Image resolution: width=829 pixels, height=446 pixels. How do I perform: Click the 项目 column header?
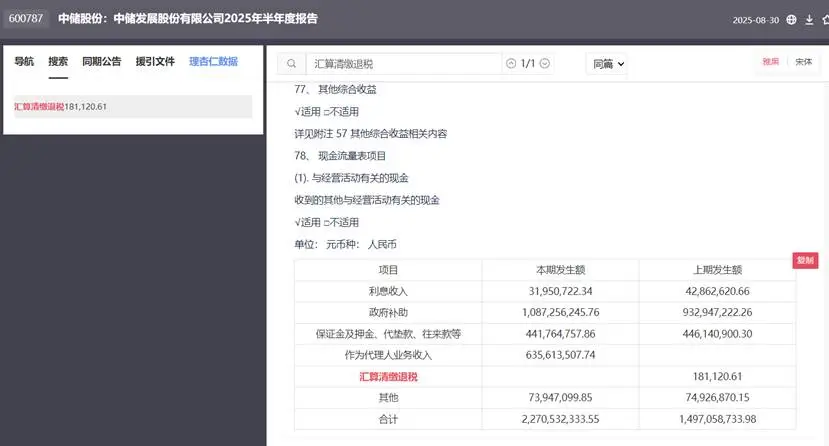click(x=388, y=270)
